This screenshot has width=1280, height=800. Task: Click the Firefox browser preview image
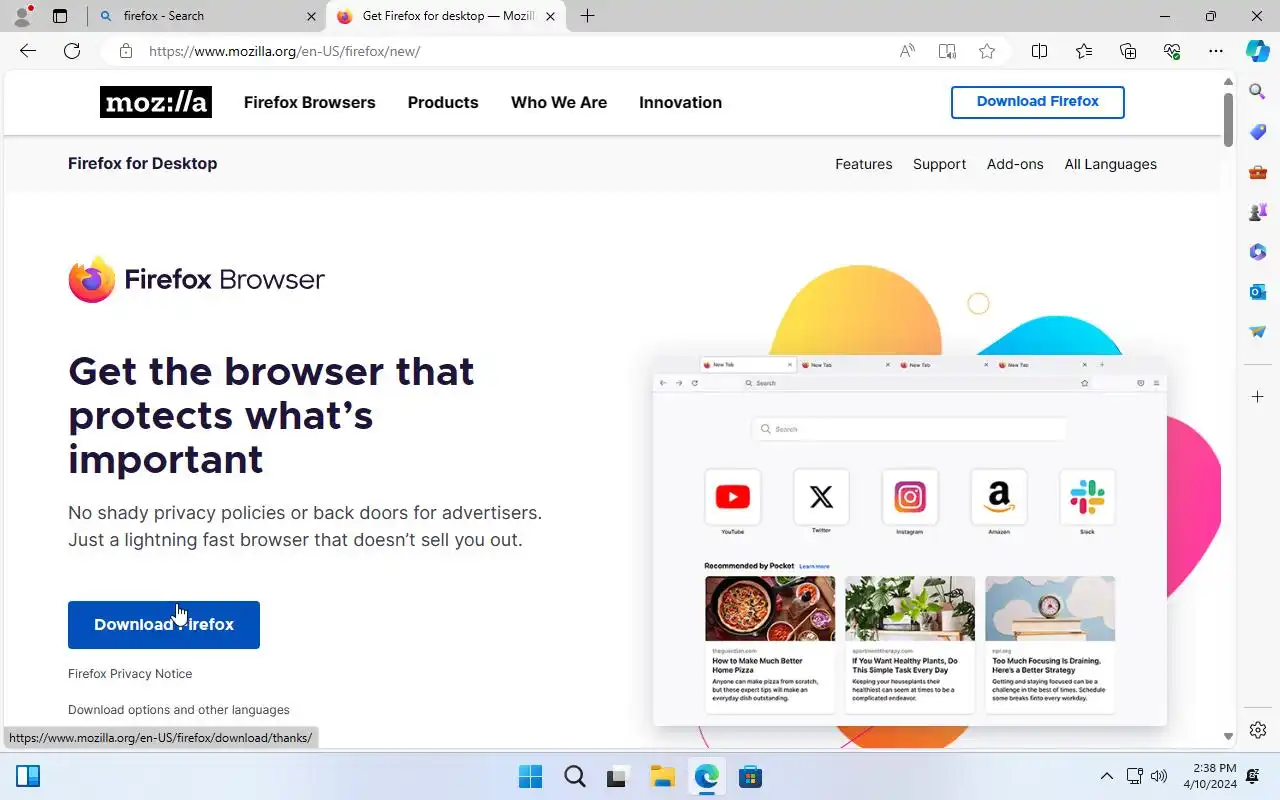pyautogui.click(x=910, y=540)
